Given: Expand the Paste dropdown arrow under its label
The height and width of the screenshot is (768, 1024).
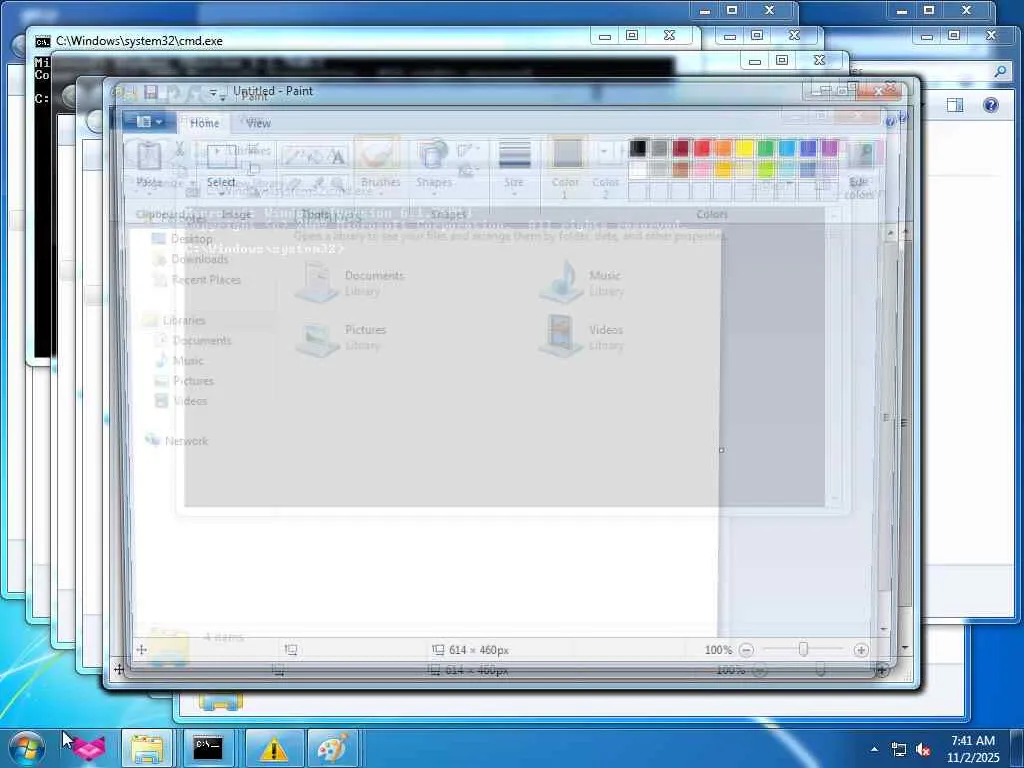Looking at the screenshot, I should click(x=149, y=193).
